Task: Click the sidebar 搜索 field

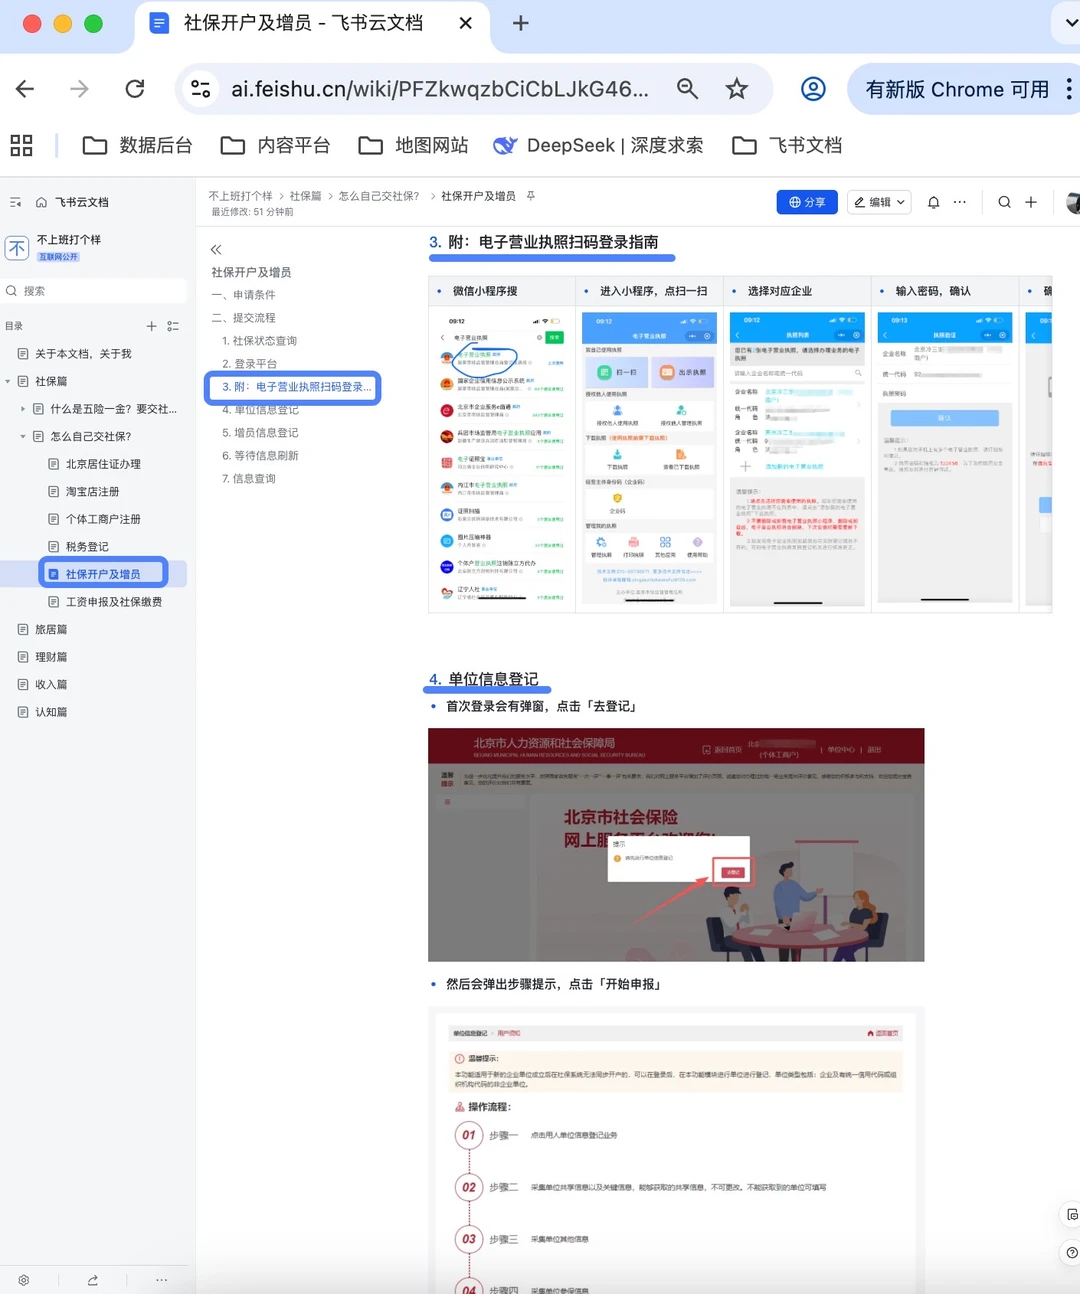Action: 94,291
